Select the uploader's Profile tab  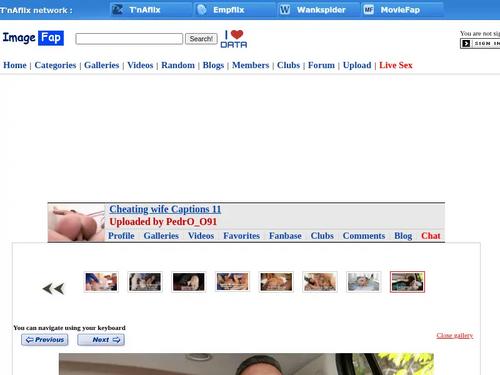coord(121,236)
